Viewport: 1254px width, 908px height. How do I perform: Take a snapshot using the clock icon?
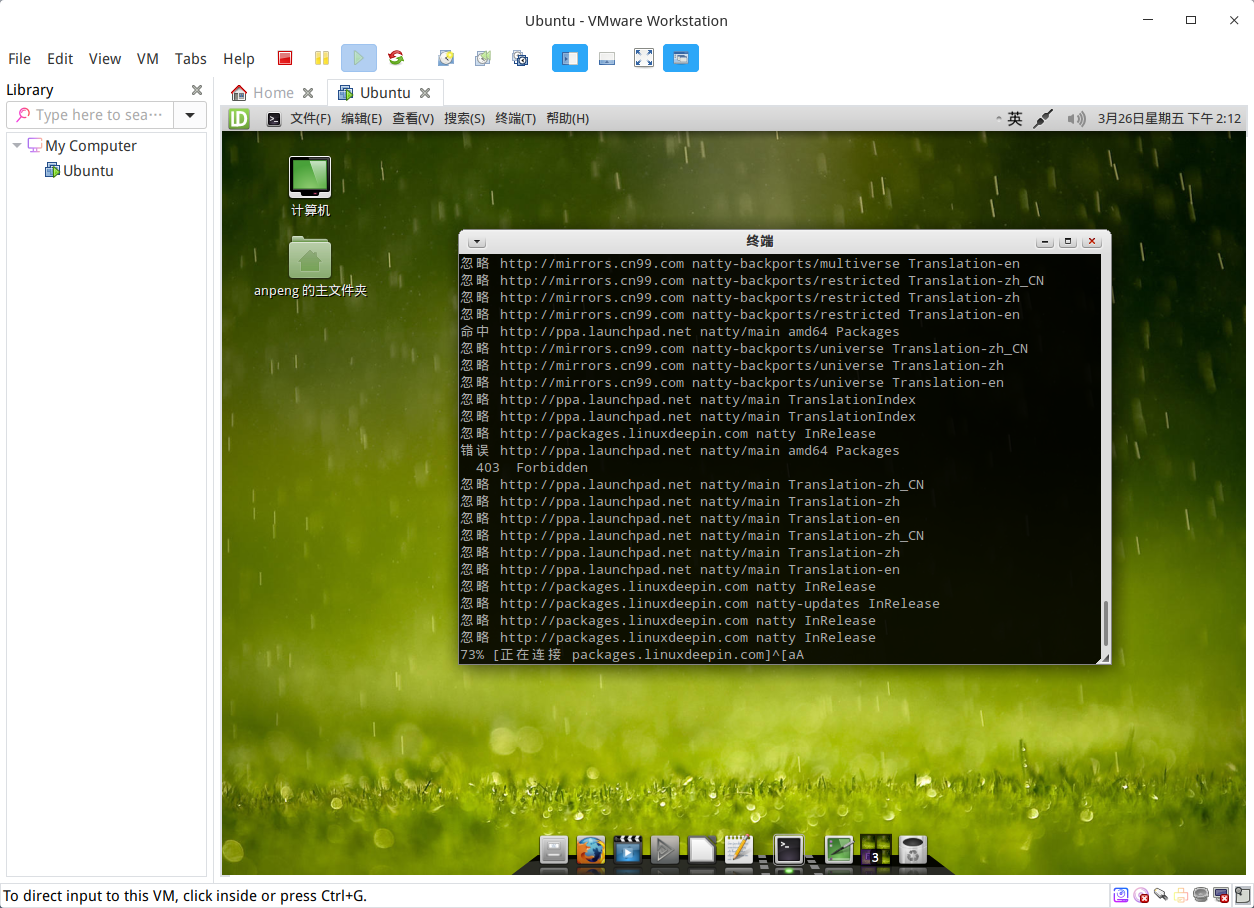pyautogui.click(x=446, y=59)
